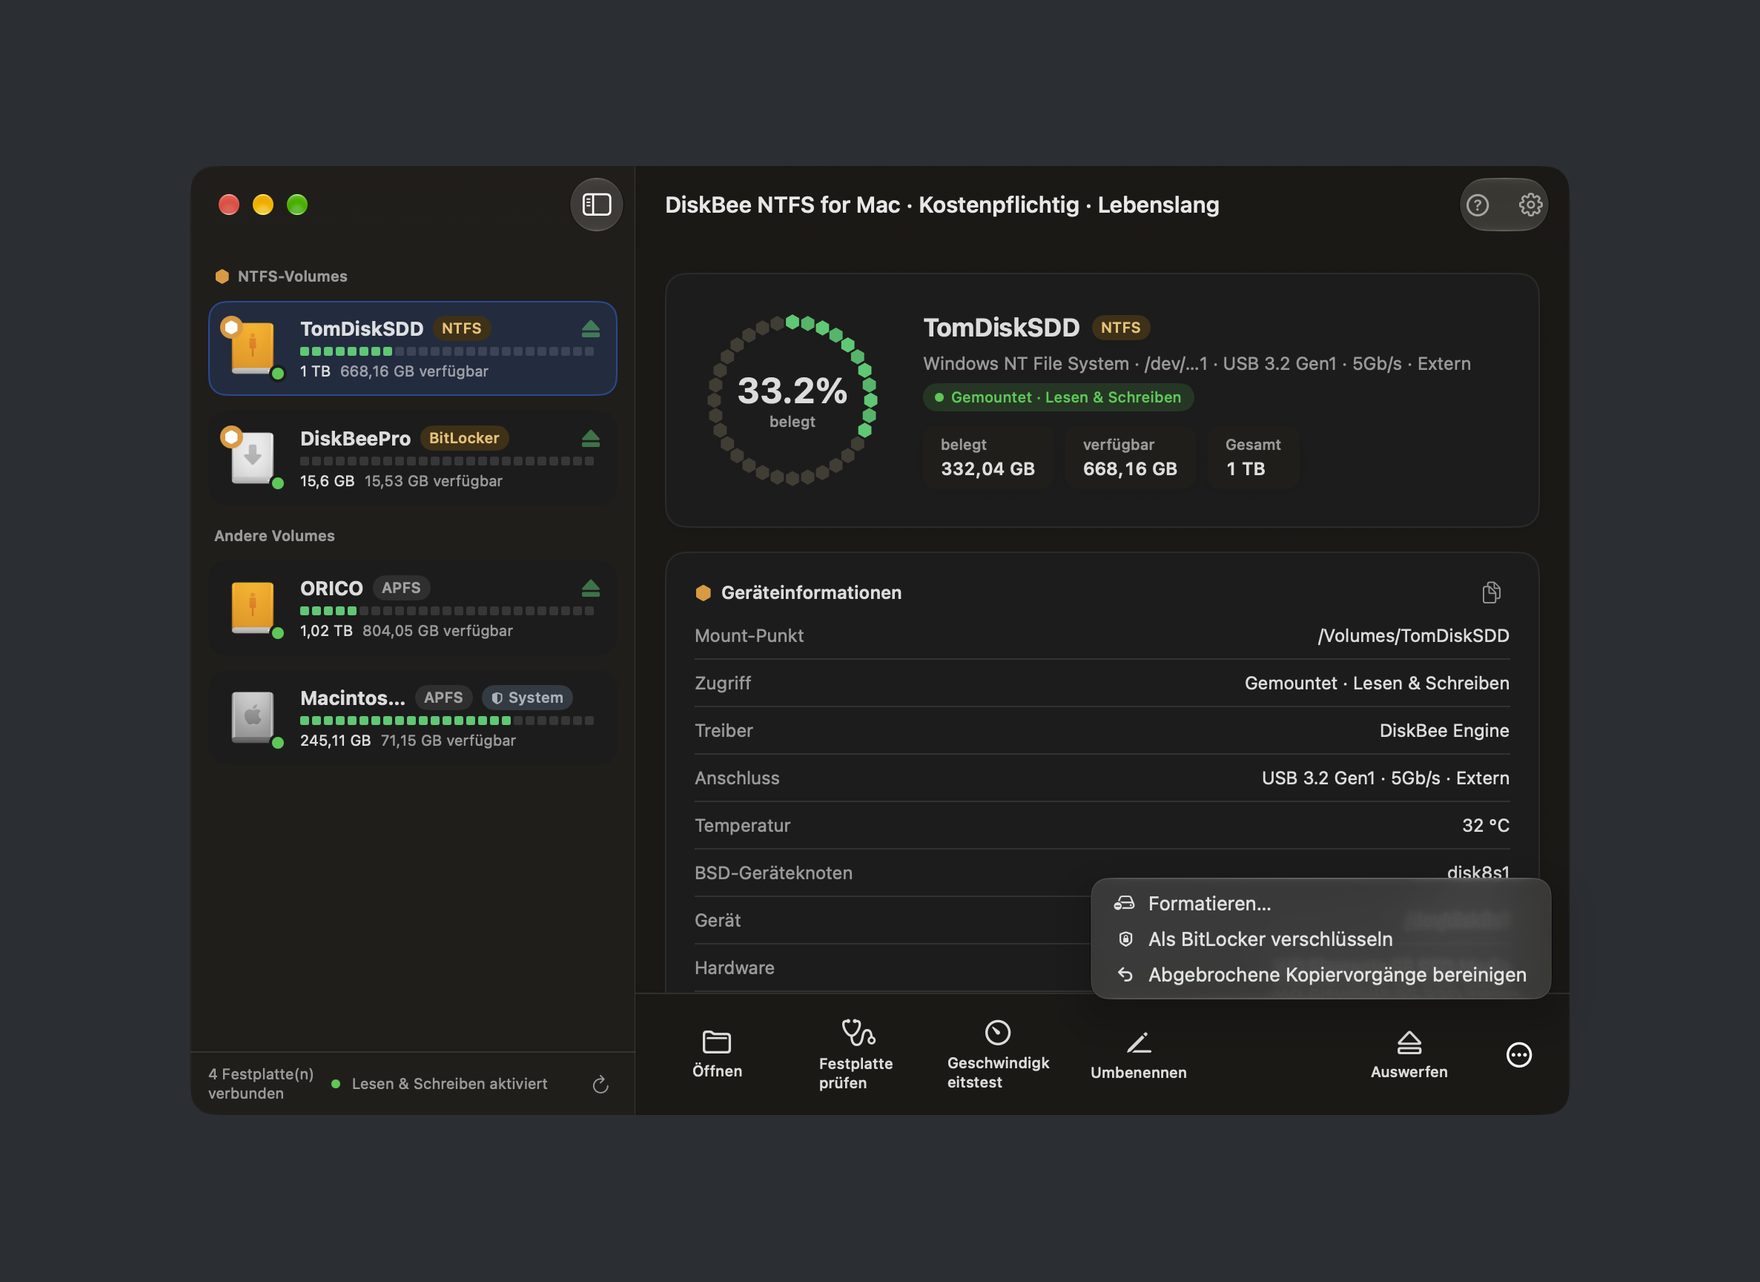Select the ORICO volume row
Screen dimensions: 1760x1282
point(413,608)
